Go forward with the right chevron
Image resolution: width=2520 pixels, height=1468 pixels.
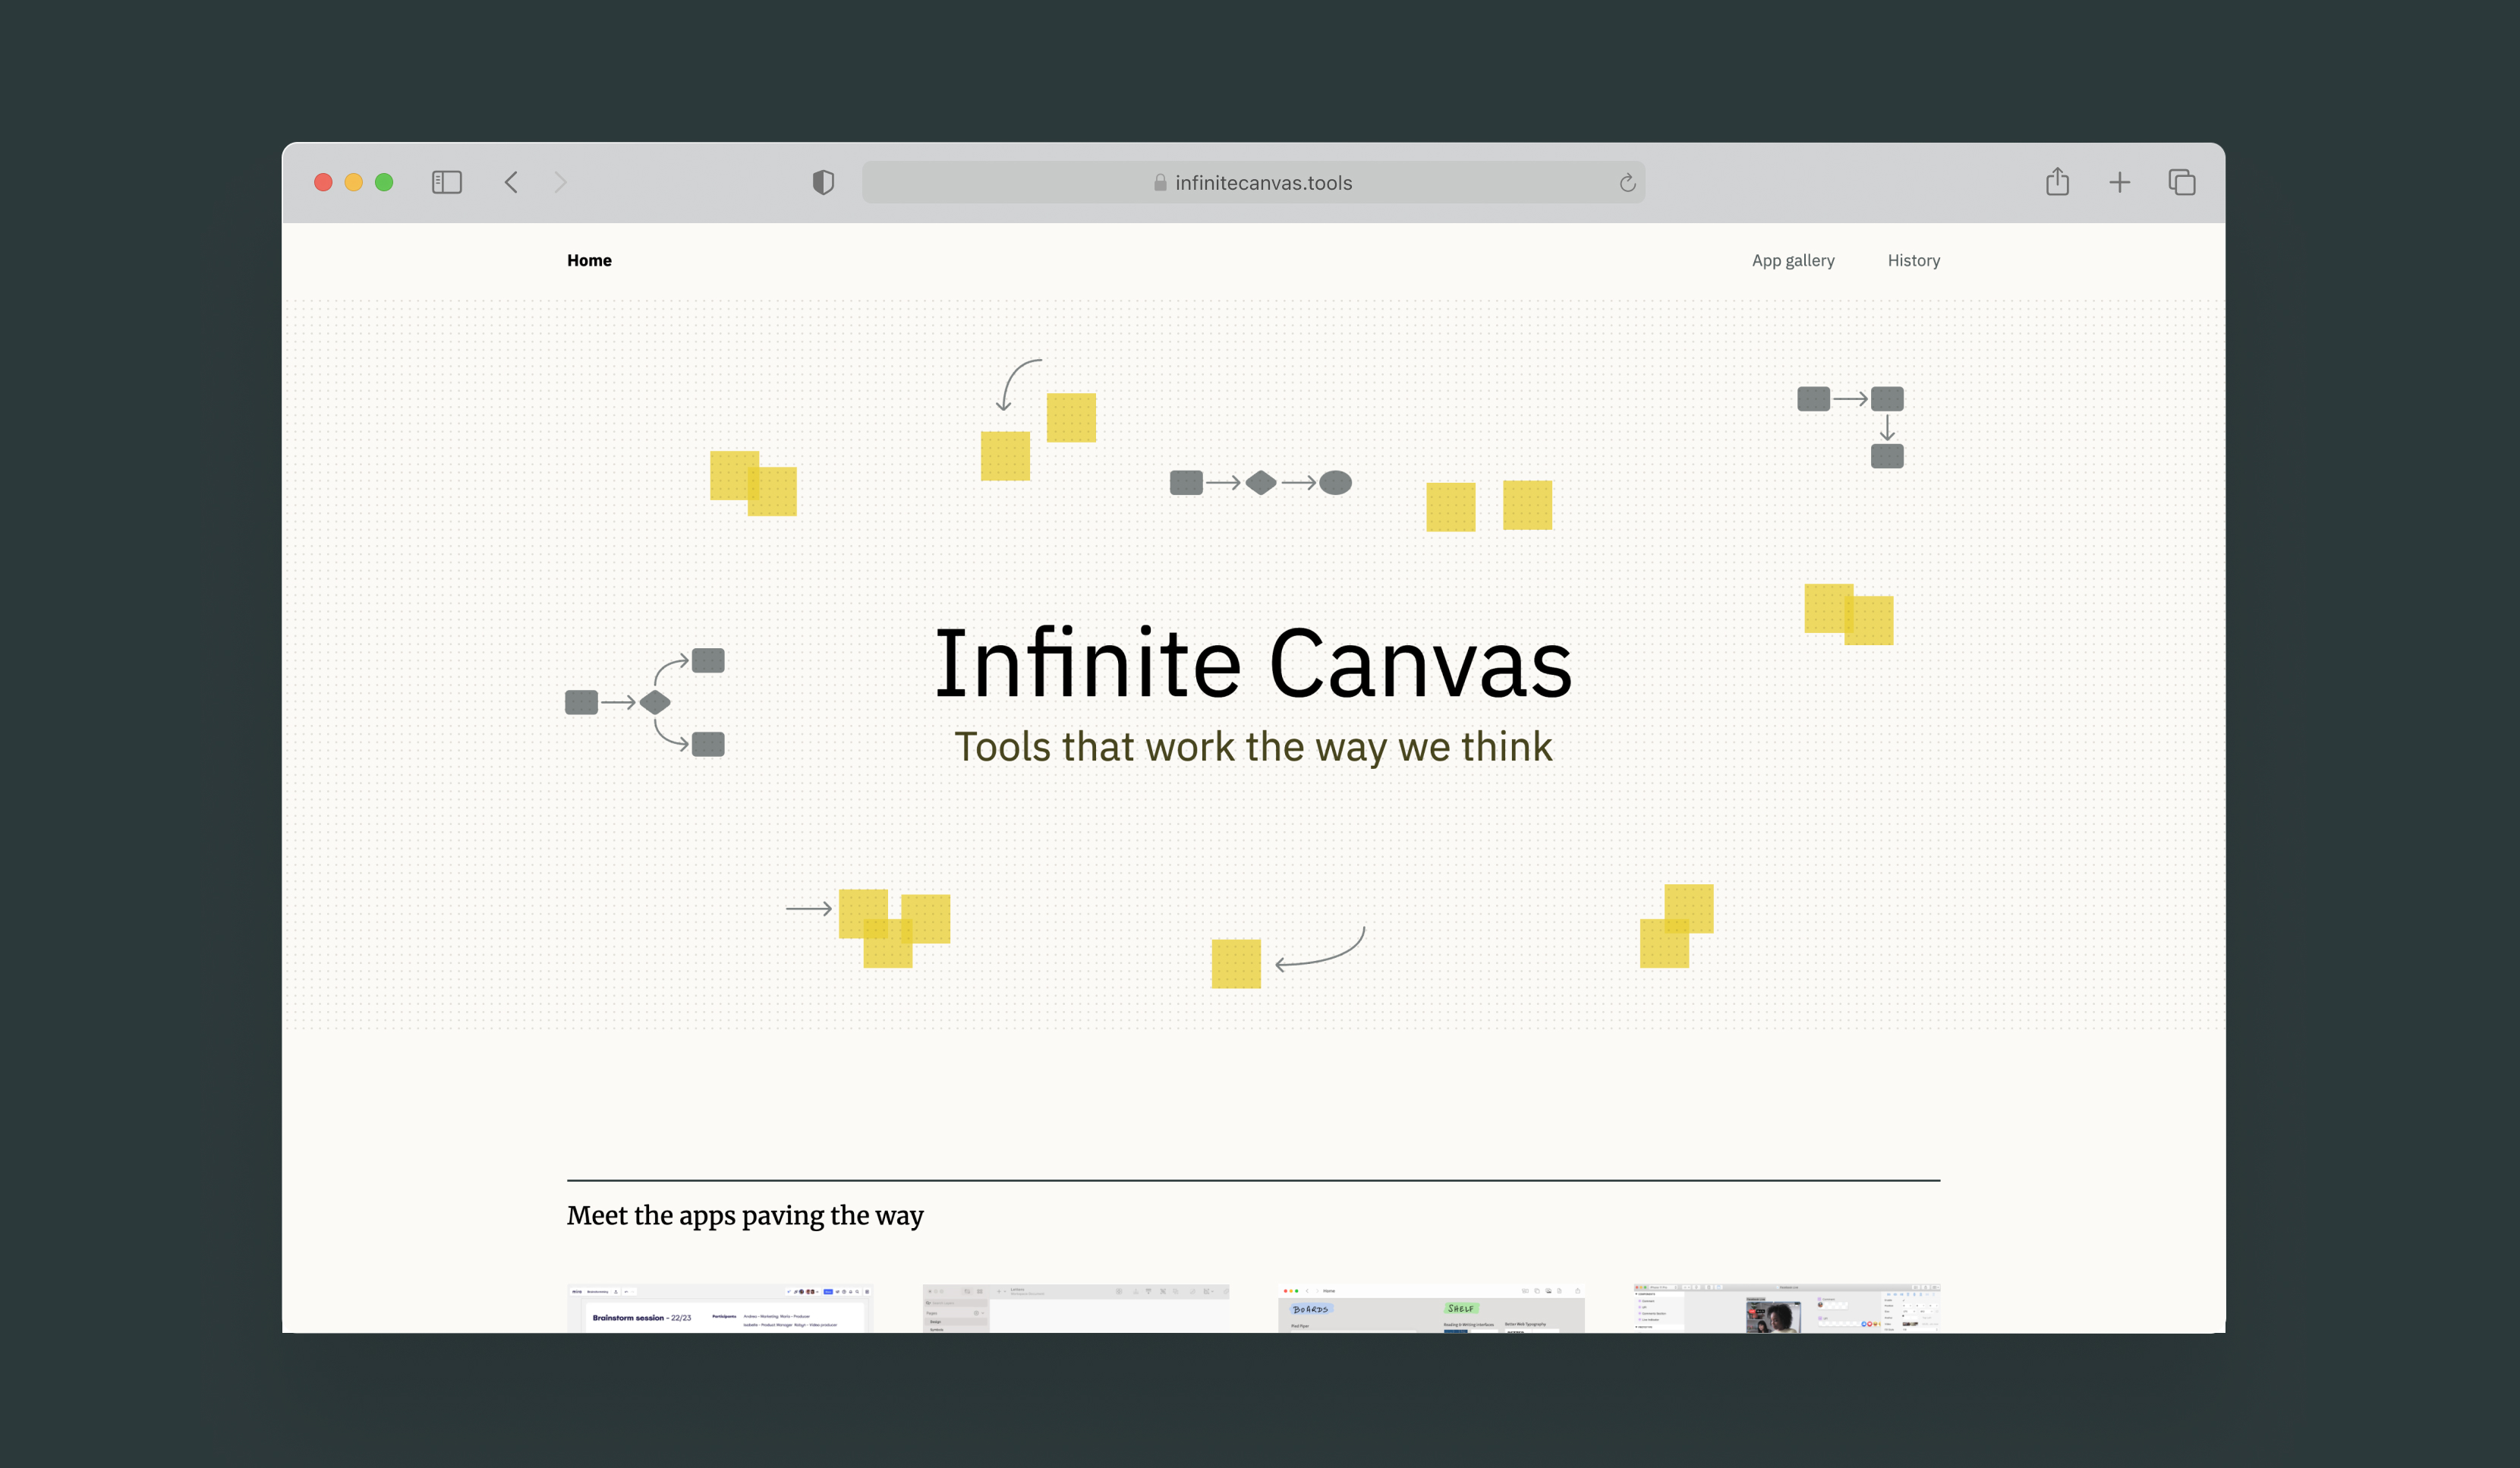[x=560, y=182]
